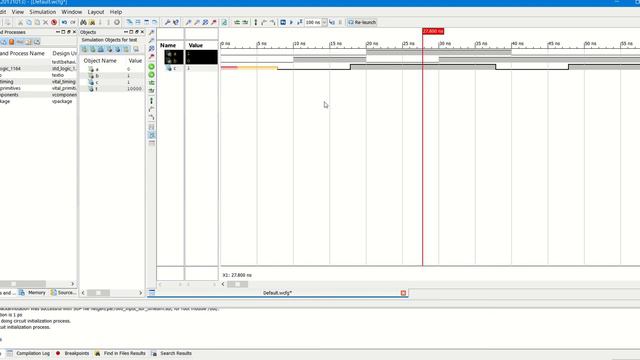Open the View menu
Viewport: 640px width, 360px height.
[x=18, y=12]
